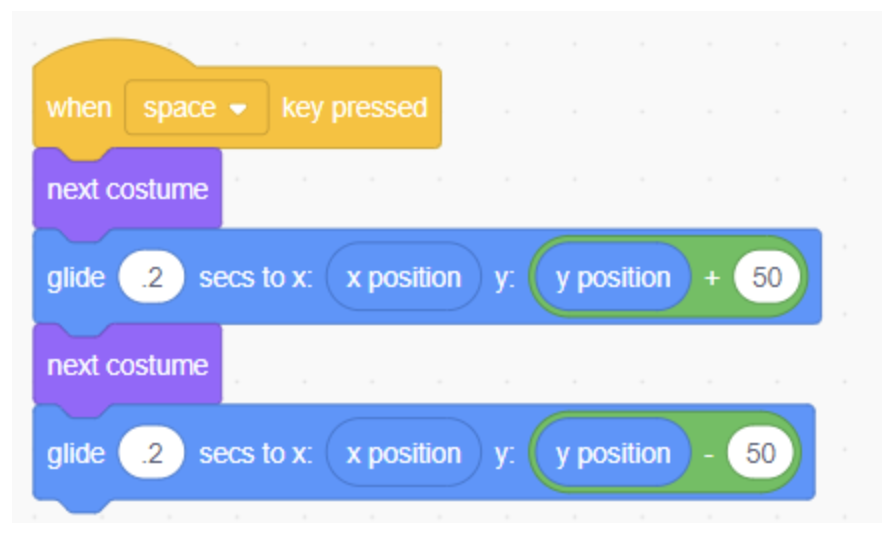Select the 'x position' reporter in second glide block
896x538 pixels.
(403, 453)
